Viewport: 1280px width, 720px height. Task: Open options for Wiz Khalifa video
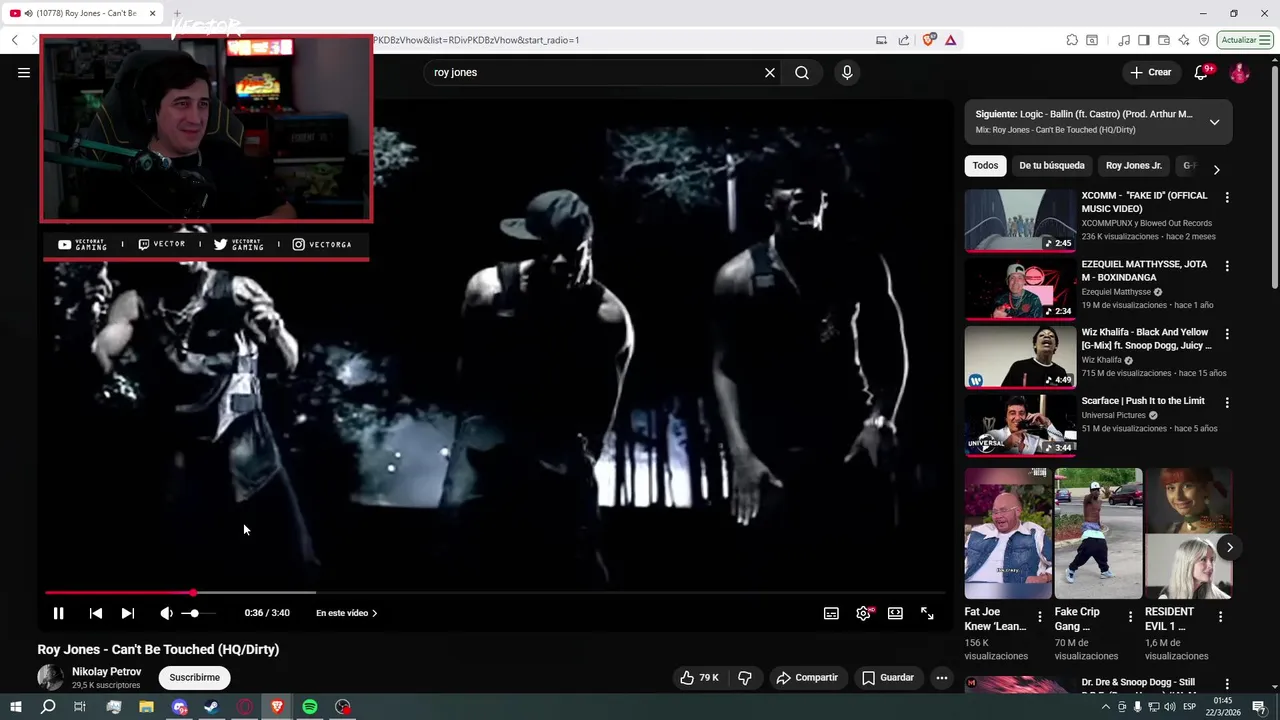click(x=1227, y=334)
